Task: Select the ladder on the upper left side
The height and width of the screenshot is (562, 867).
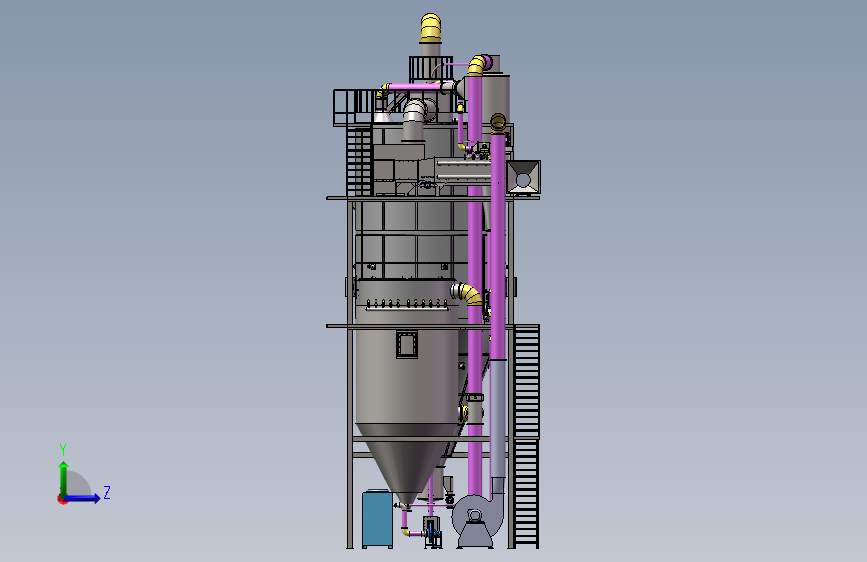Action: point(359,160)
